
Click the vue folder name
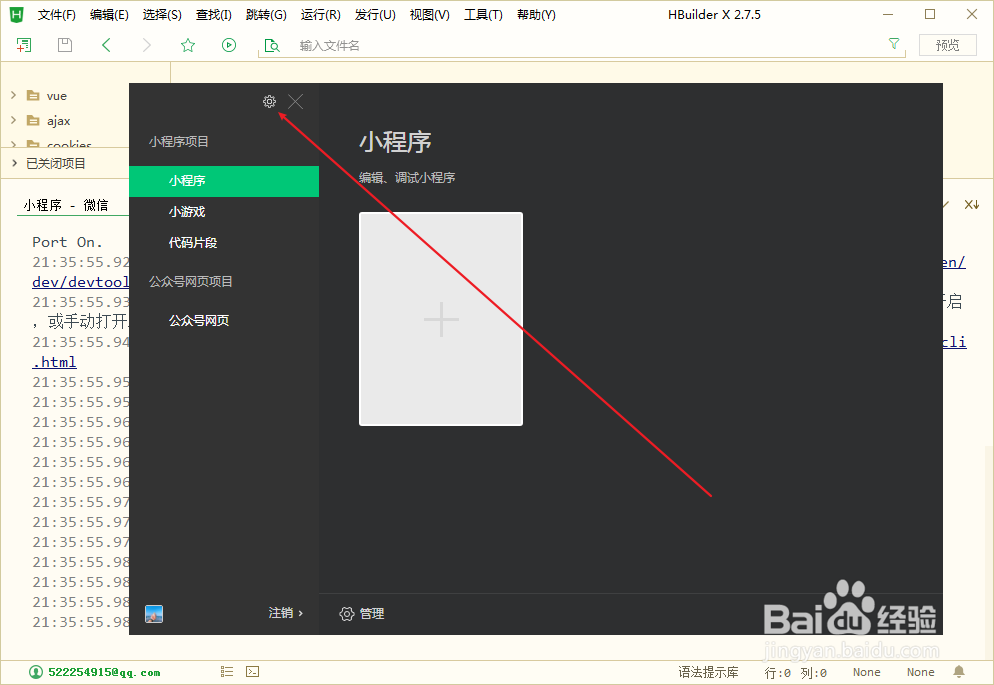(x=56, y=96)
